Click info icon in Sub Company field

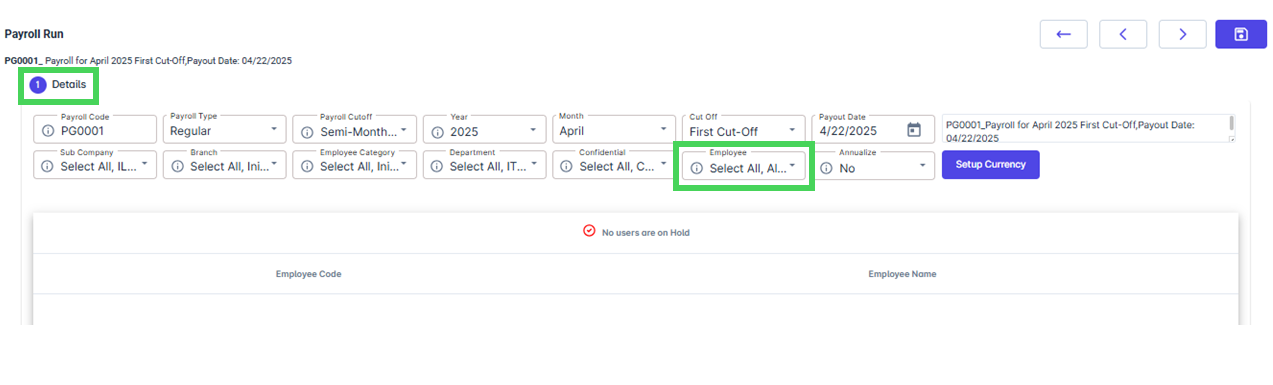point(47,167)
